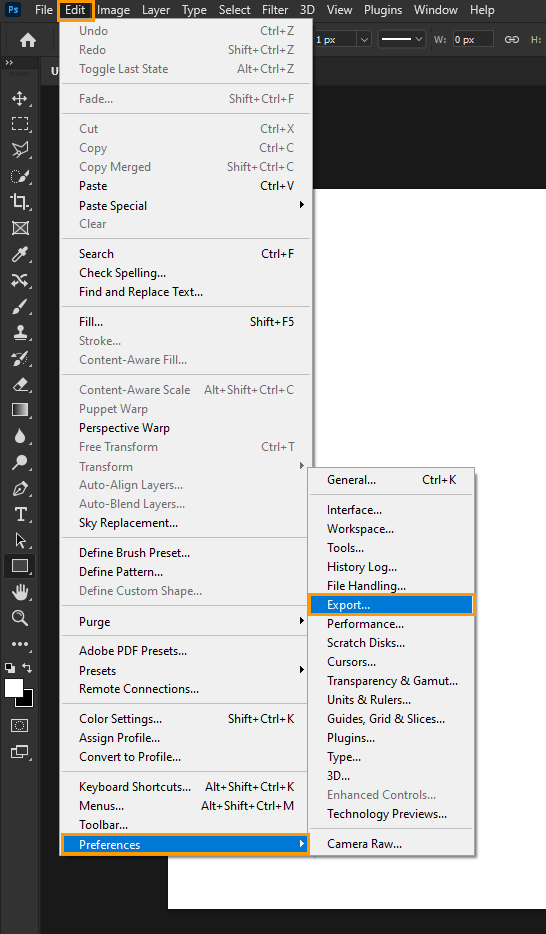Select the Eyedropper tool

point(20,254)
